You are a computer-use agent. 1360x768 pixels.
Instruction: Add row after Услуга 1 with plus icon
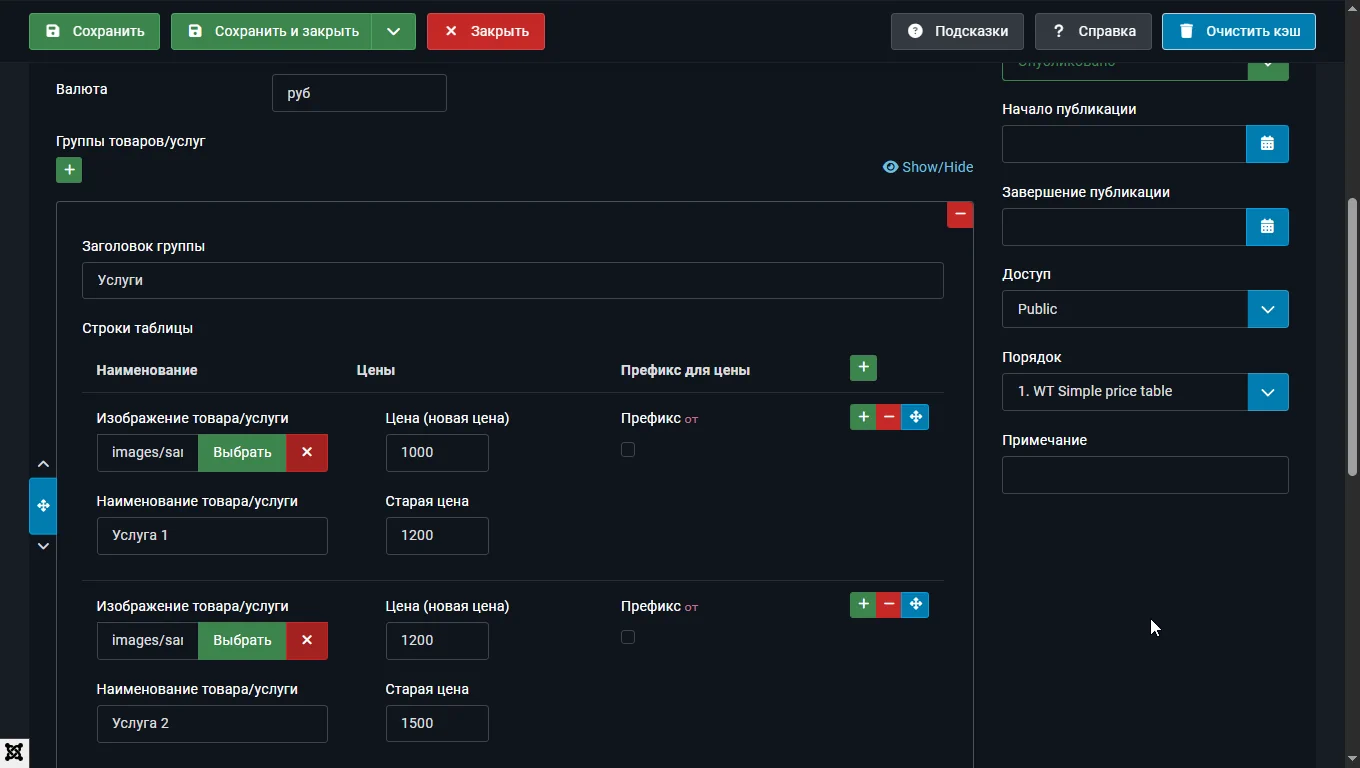click(863, 417)
